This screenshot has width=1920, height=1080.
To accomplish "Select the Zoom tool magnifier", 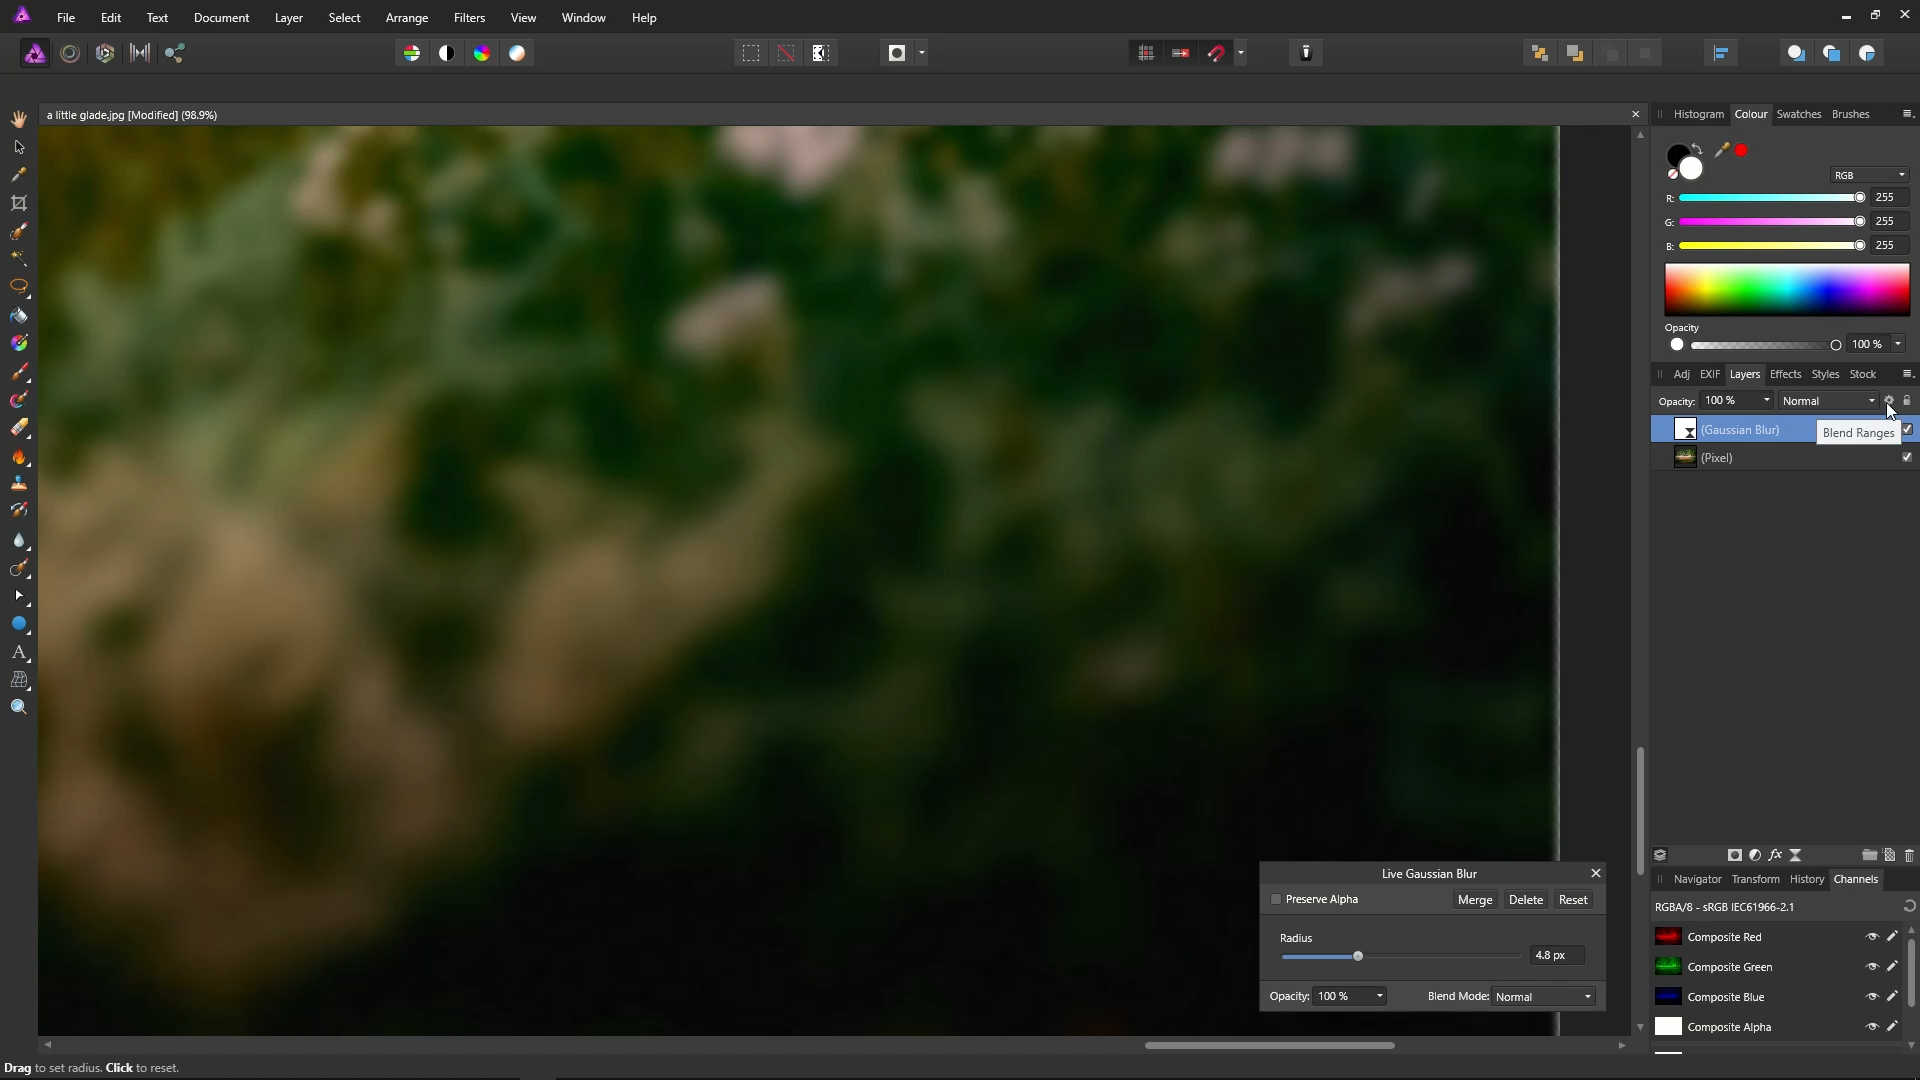I will (19, 707).
